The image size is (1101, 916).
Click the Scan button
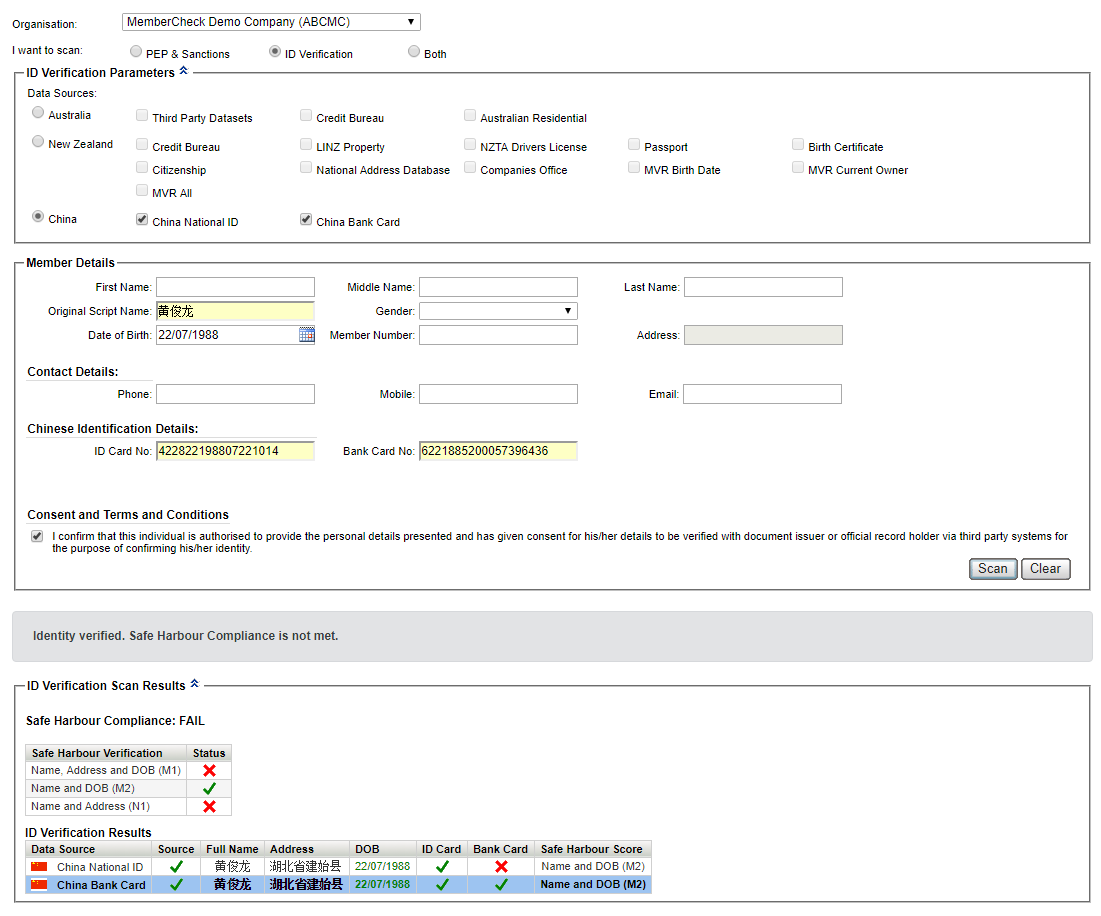993,569
